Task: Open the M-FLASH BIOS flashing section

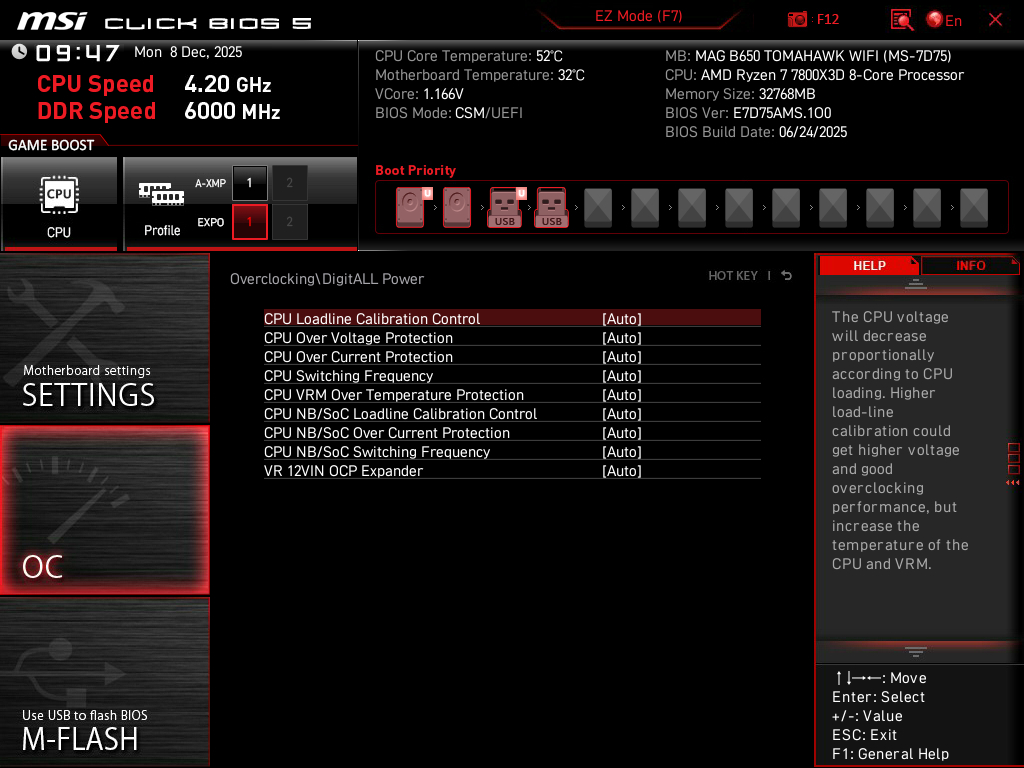Action: 104,681
